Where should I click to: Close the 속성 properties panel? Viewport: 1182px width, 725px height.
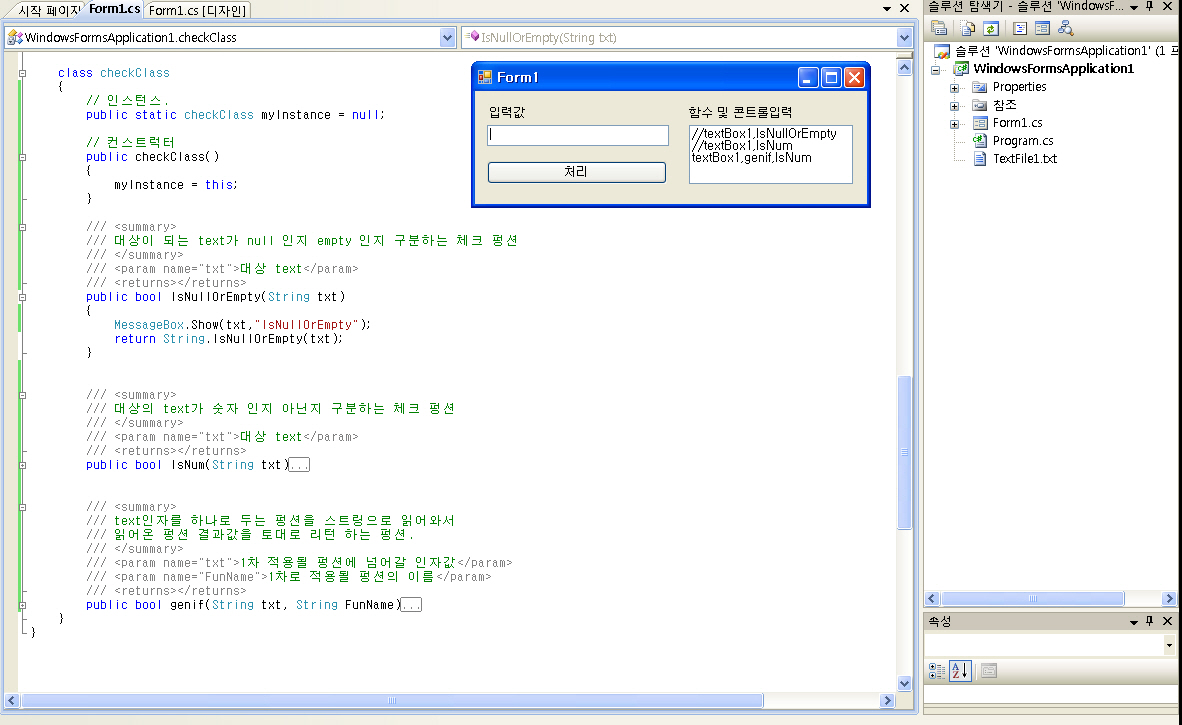tap(1168, 621)
